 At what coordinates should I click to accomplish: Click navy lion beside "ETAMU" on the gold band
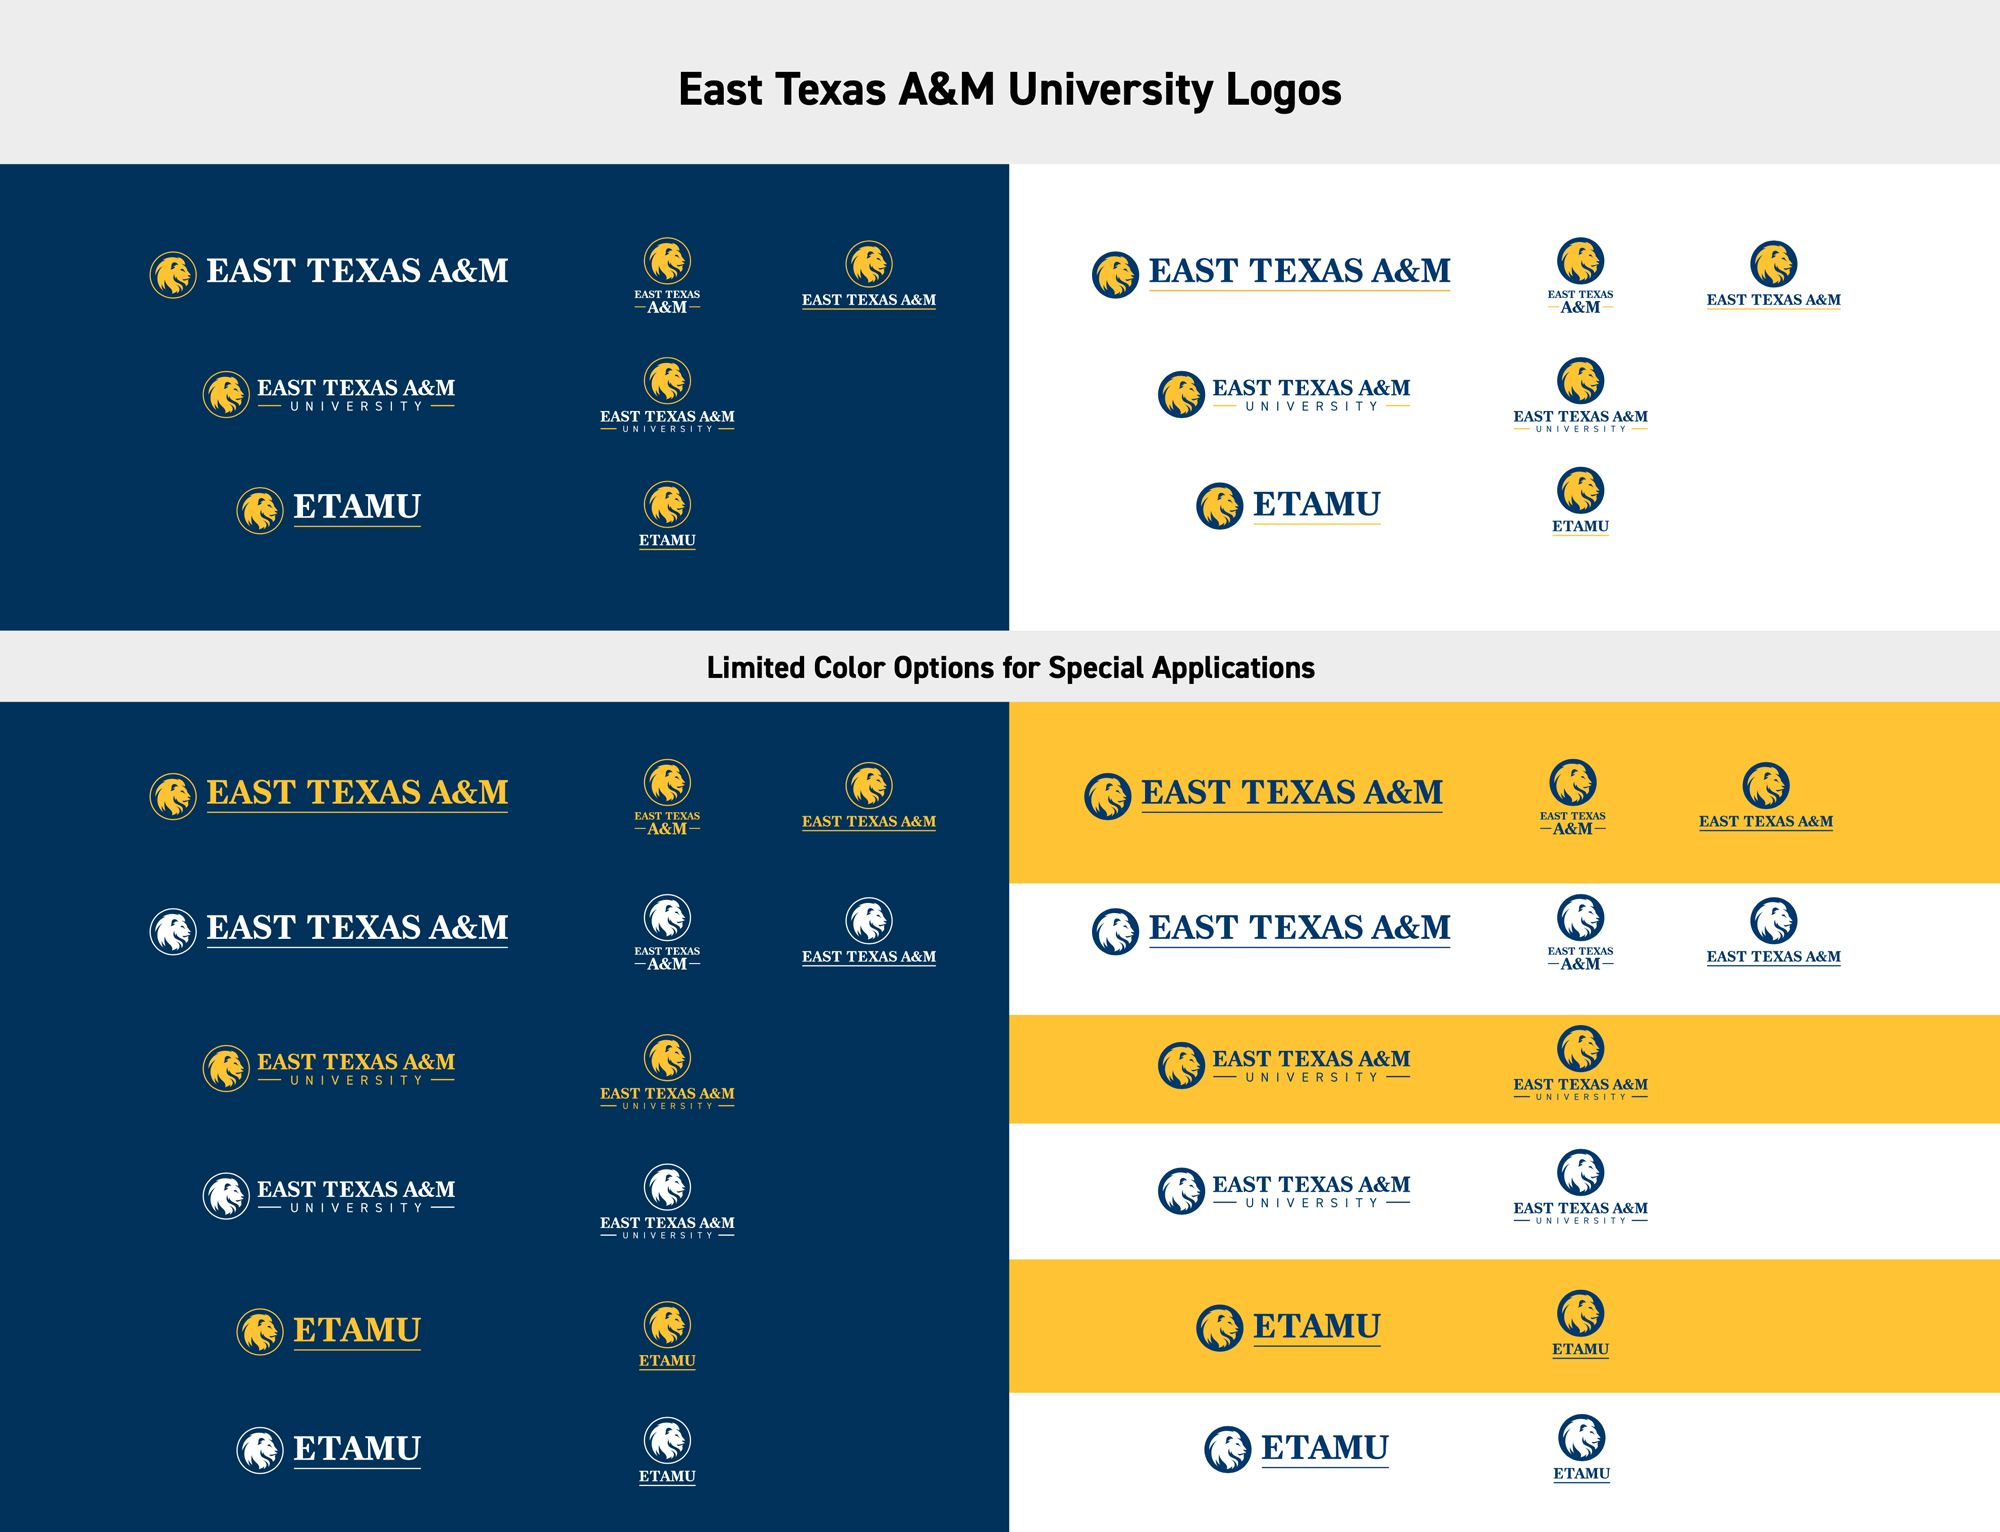[x=1219, y=1328]
